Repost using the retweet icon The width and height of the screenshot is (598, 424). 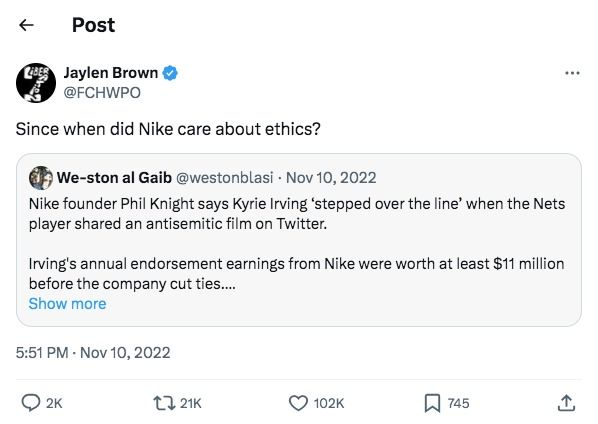[x=164, y=403]
